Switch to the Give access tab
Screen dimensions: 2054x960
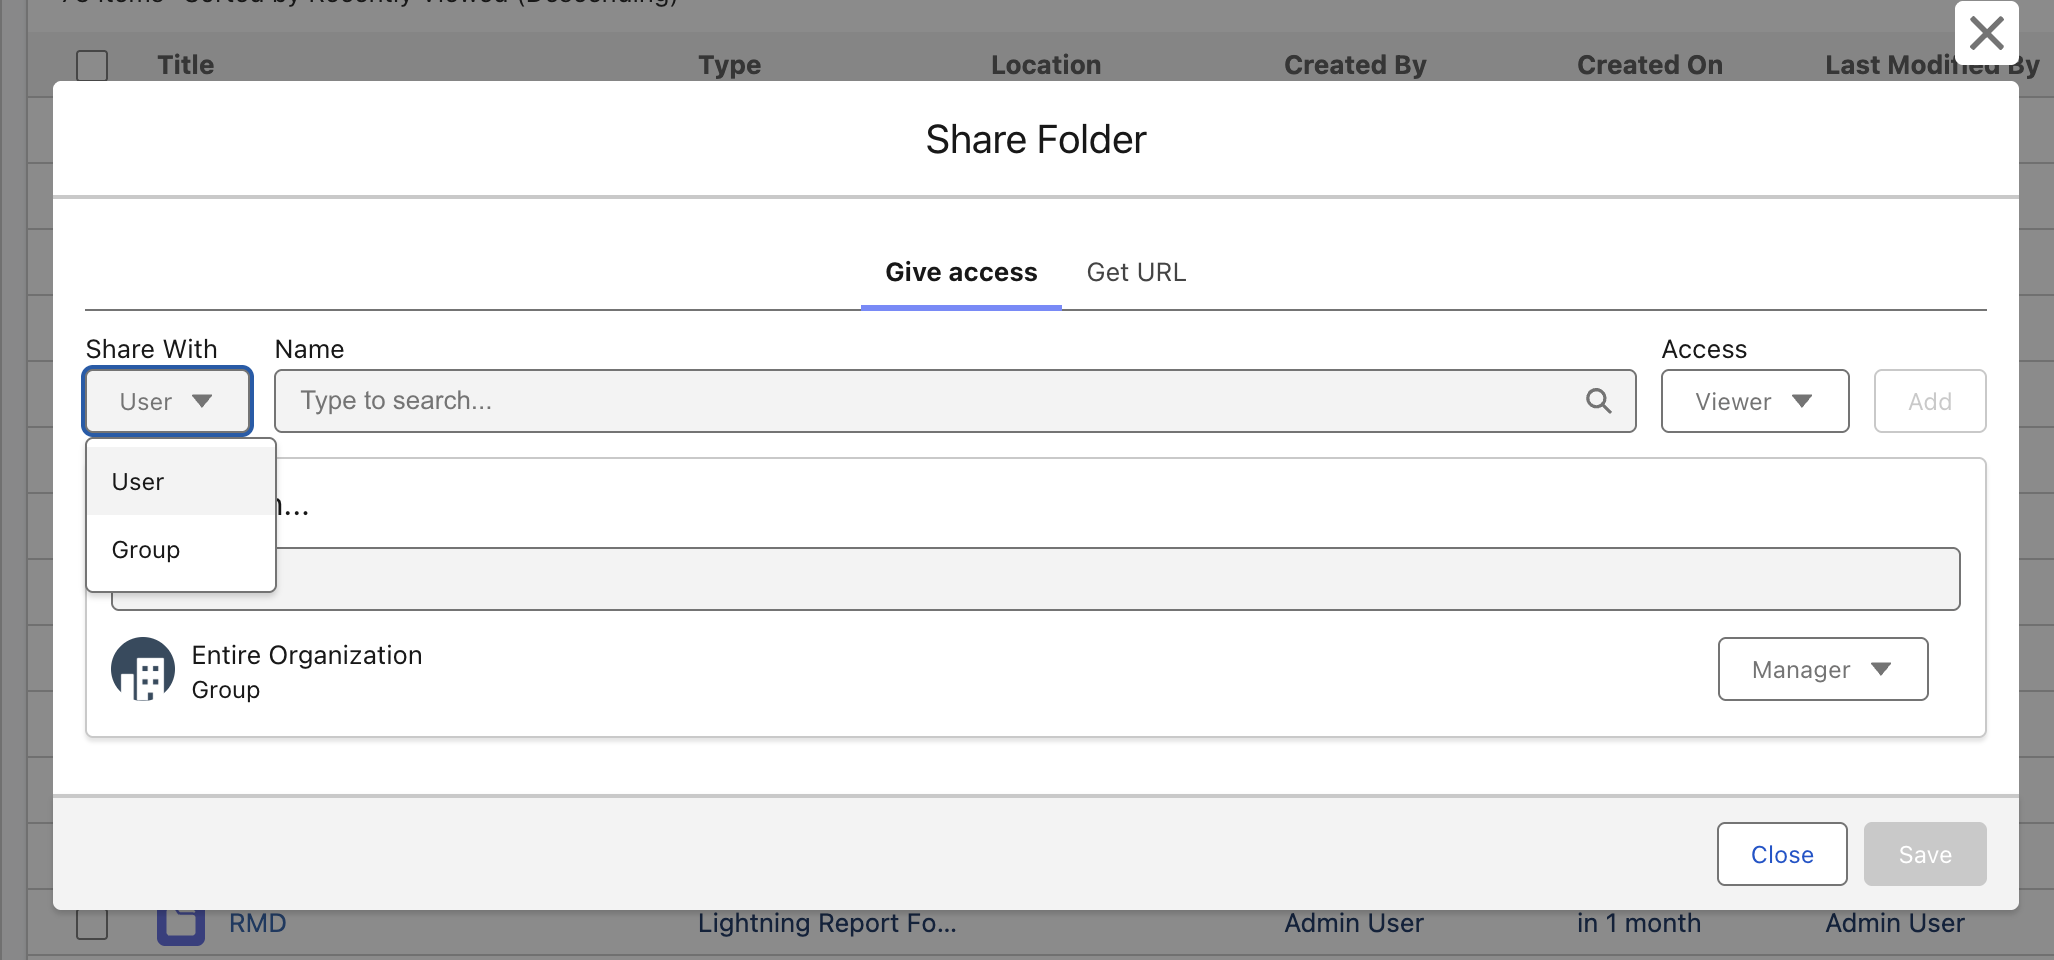point(961,272)
